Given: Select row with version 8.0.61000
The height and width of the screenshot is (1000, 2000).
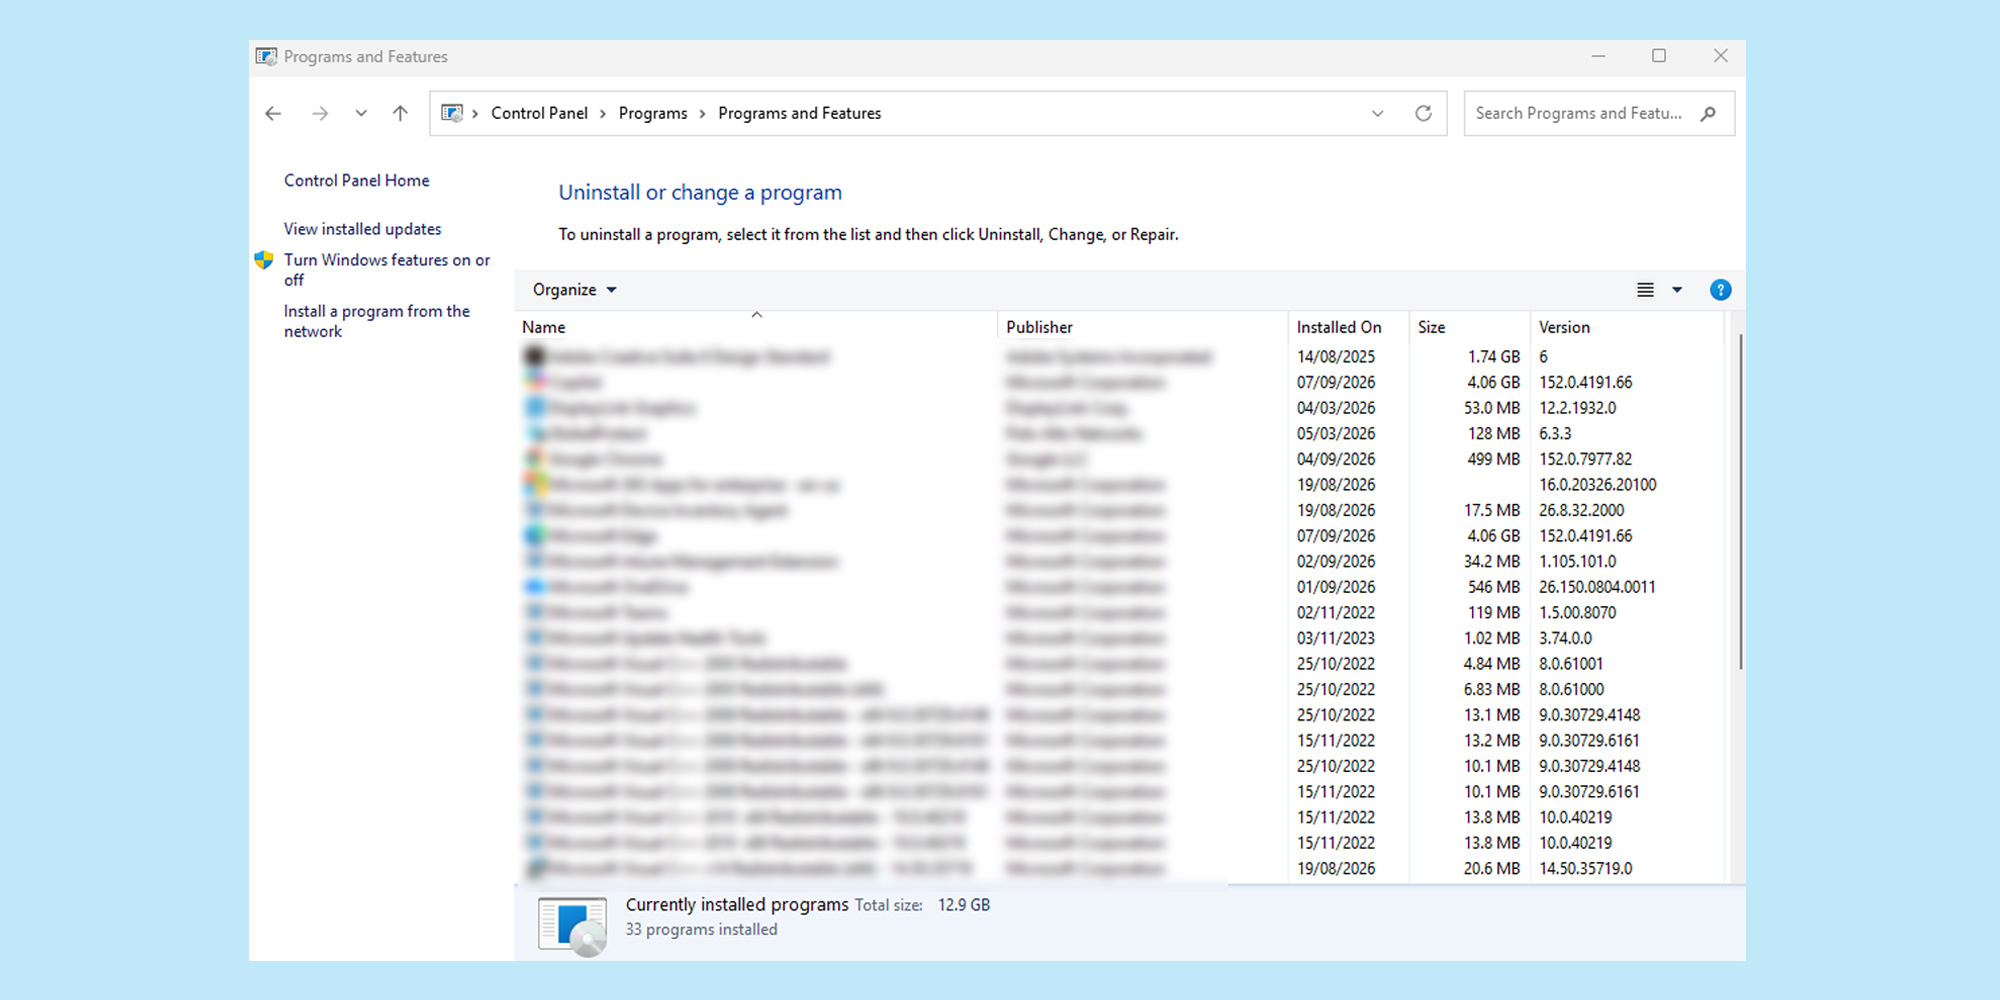Looking at the screenshot, I should point(1120,690).
